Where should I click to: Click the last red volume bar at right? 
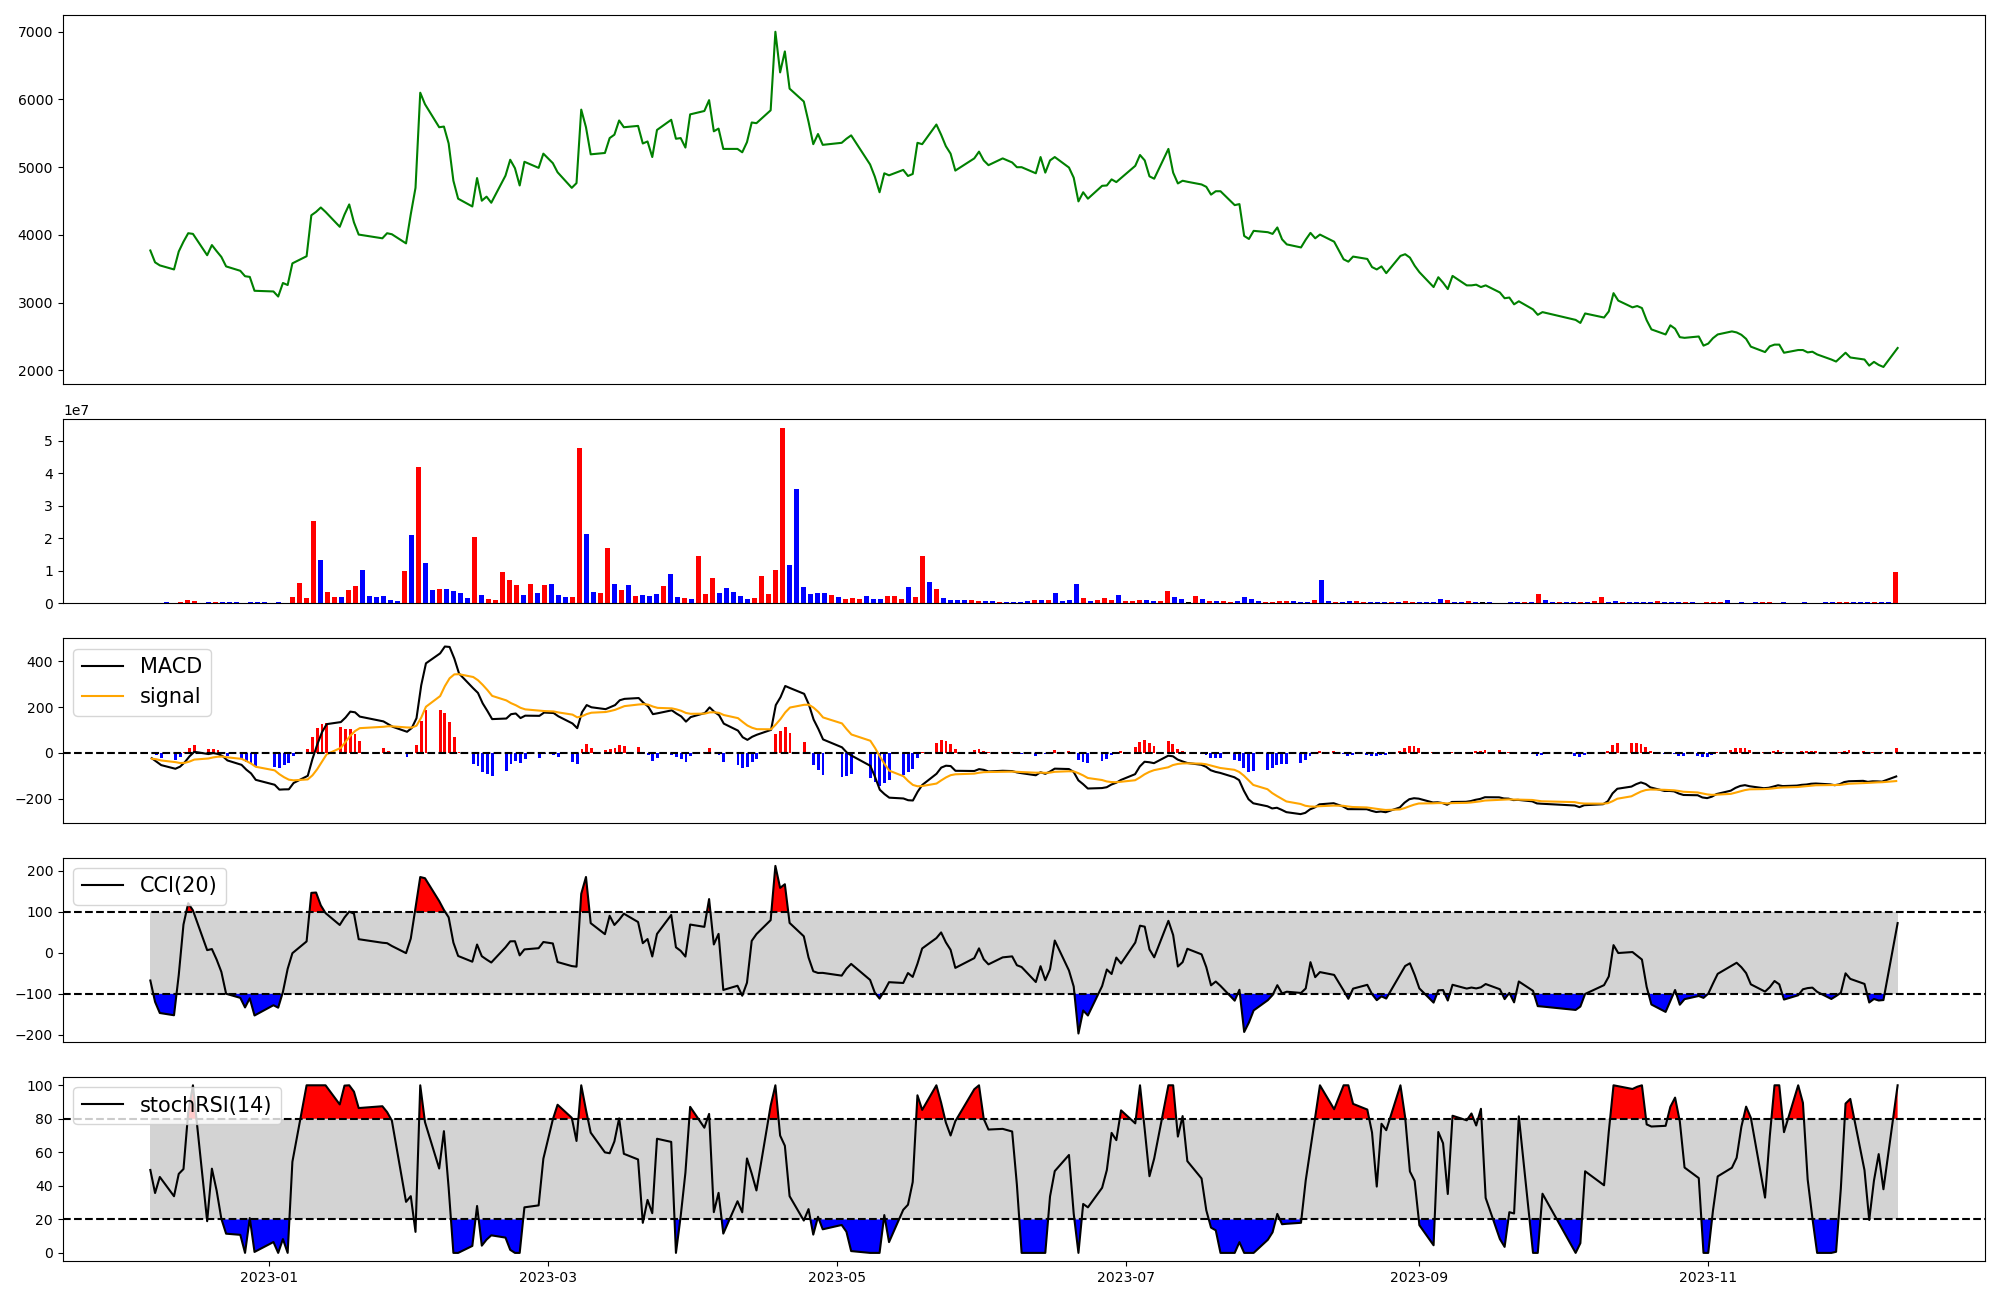pos(1895,588)
